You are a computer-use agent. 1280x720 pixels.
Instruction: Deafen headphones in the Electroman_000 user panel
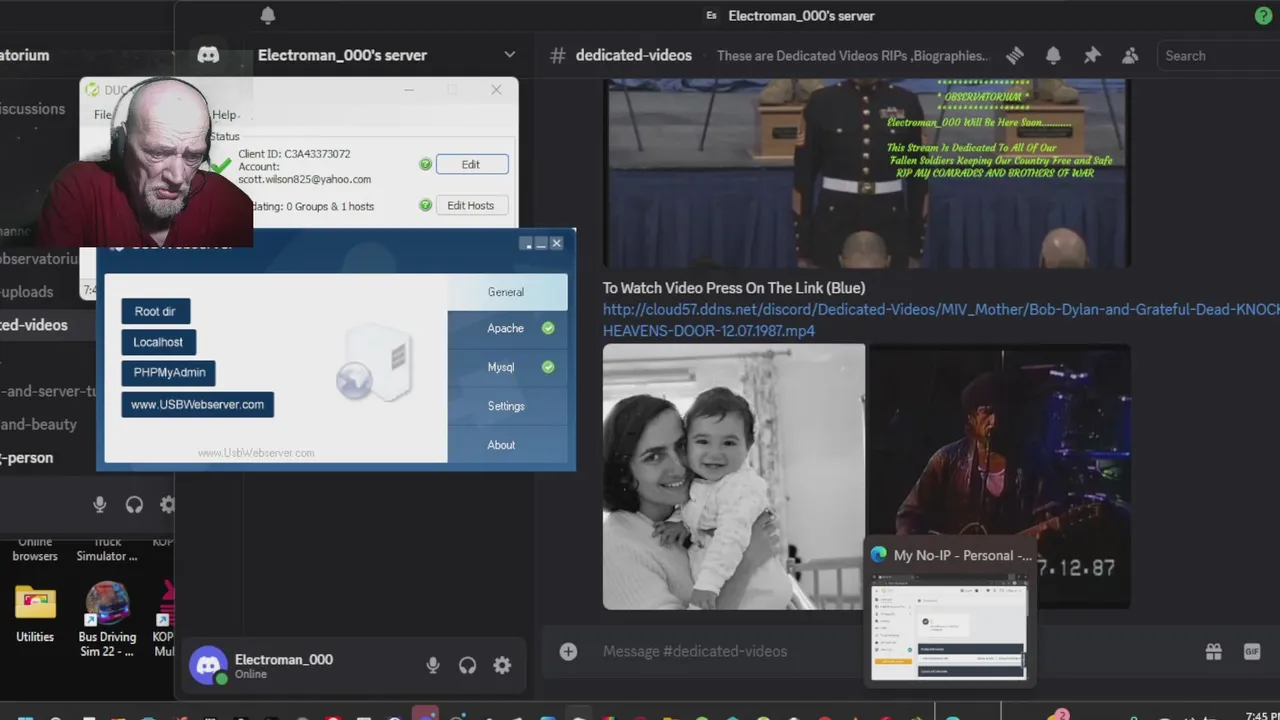tap(467, 665)
